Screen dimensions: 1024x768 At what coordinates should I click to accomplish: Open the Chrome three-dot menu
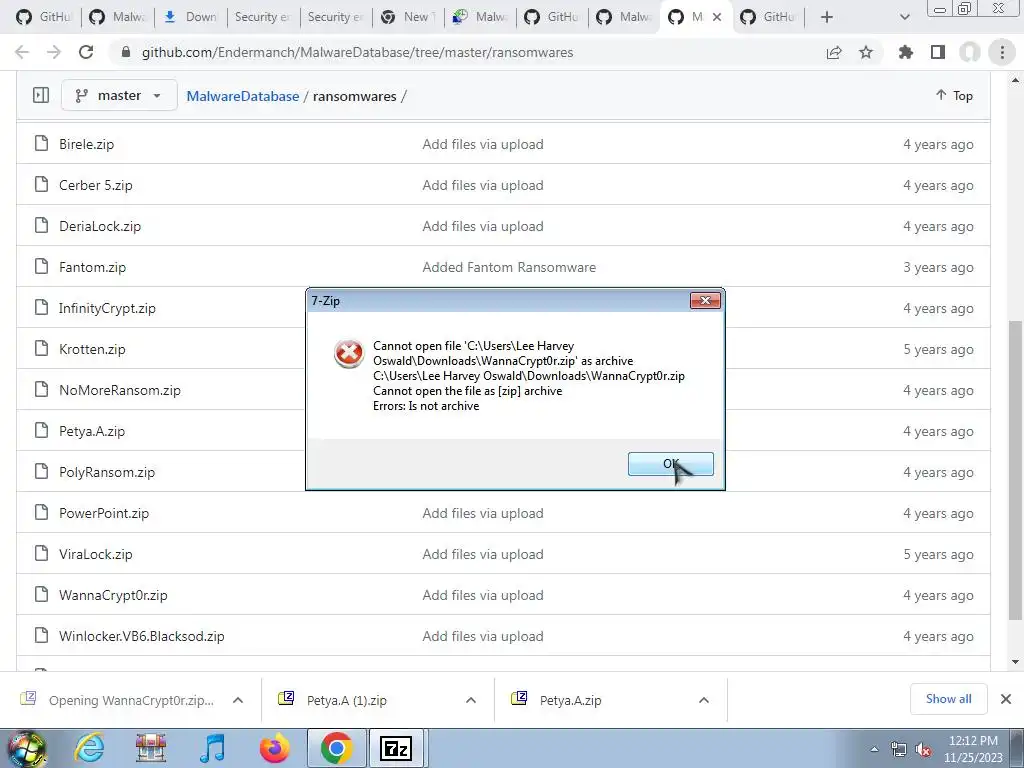(x=1002, y=52)
